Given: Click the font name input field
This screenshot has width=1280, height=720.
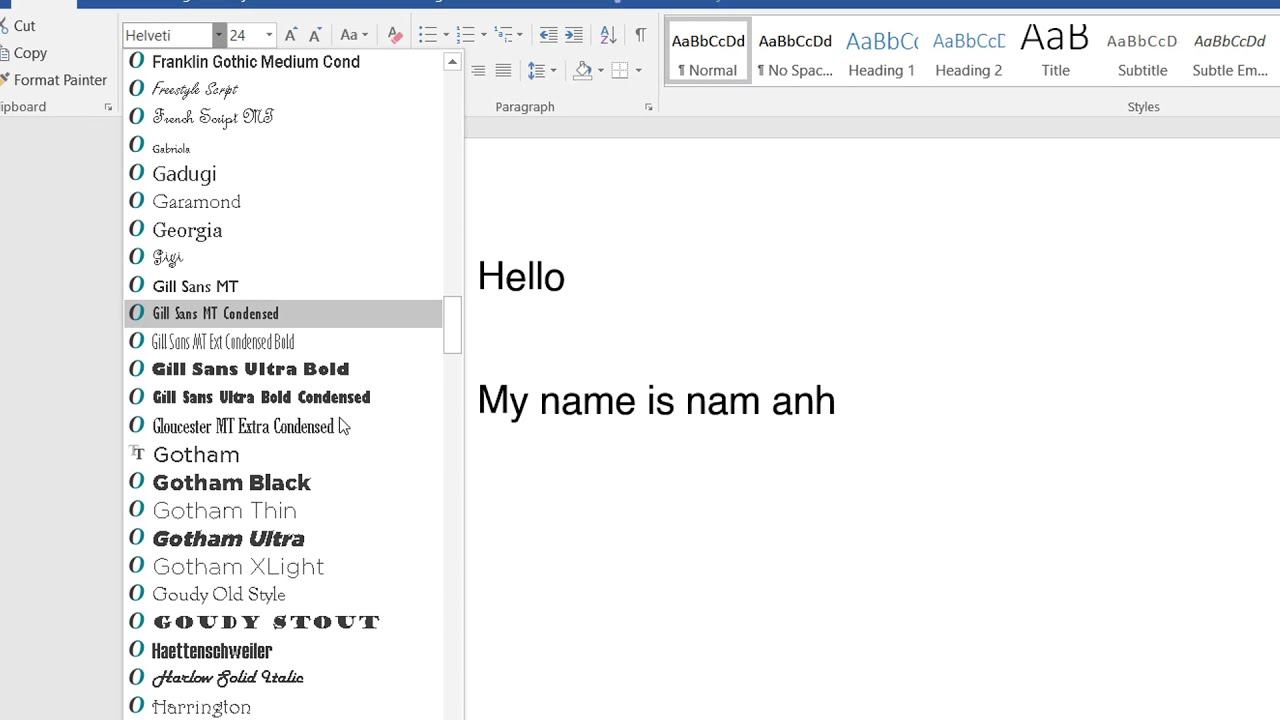Looking at the screenshot, I should [167, 35].
